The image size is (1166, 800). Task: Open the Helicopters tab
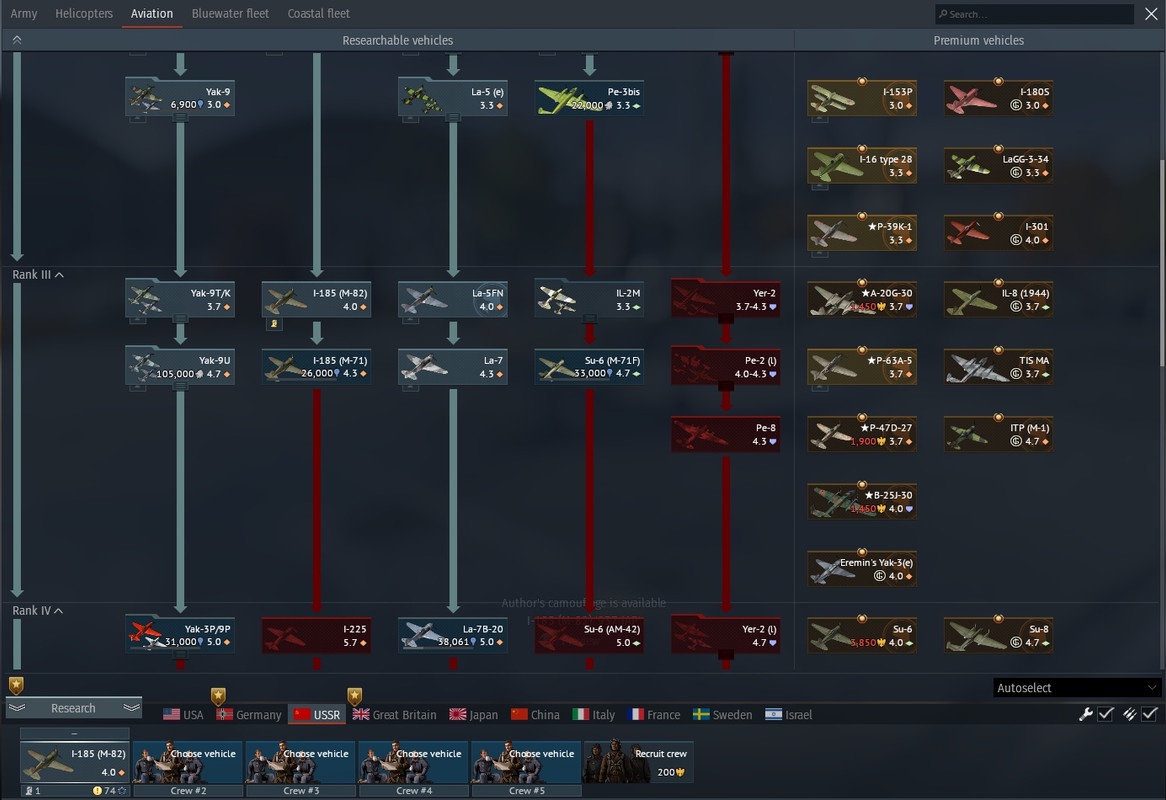click(x=84, y=13)
